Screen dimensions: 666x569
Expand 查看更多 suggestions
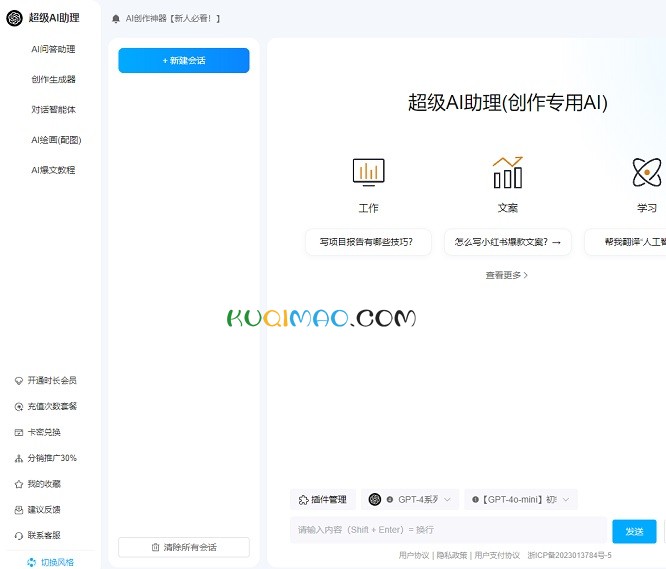(506, 276)
